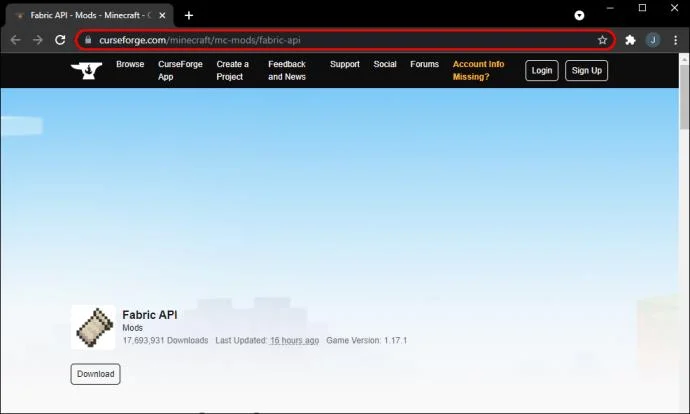Close the Fabric API tab
The height and width of the screenshot is (414, 690).
click(162, 15)
